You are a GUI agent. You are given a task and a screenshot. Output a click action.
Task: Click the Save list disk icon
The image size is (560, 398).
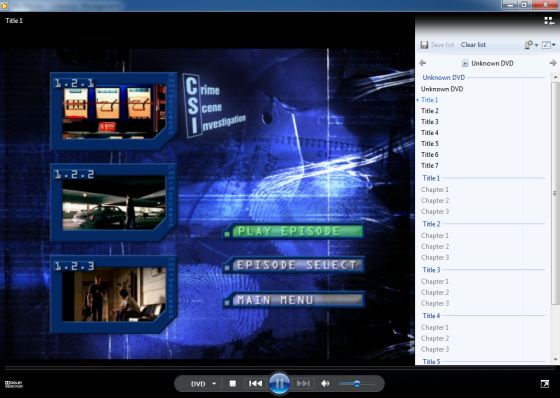[424, 45]
